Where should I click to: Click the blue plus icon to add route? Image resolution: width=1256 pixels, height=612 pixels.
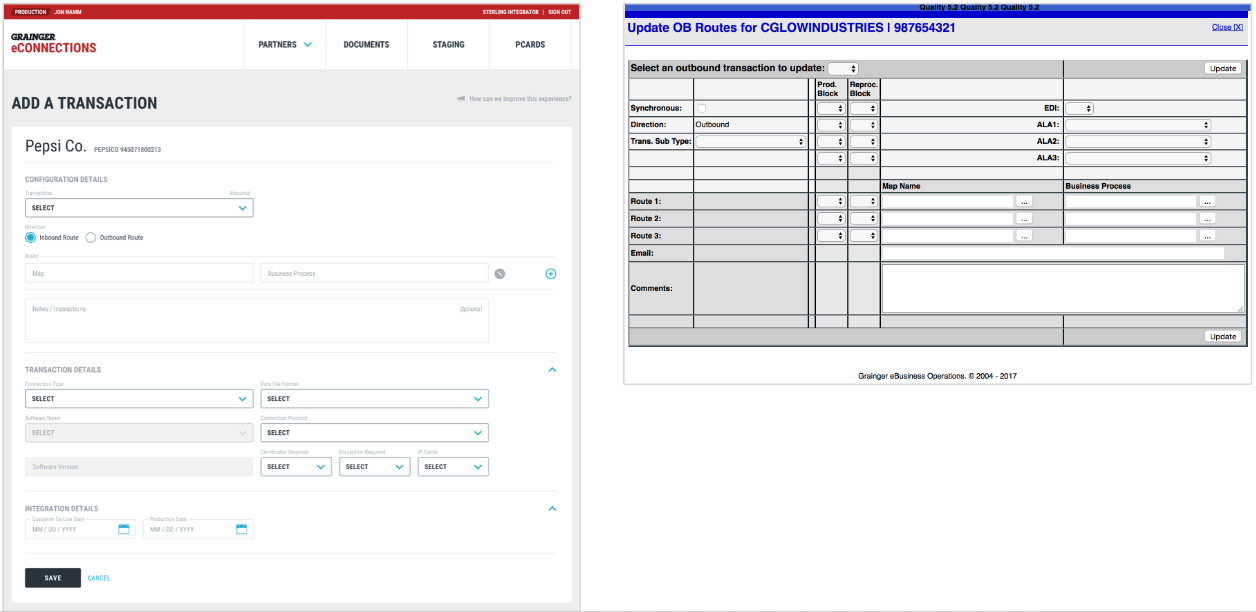coord(550,274)
